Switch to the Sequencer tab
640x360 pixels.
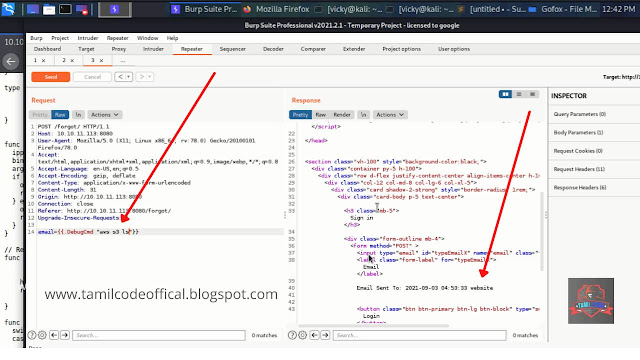[233, 49]
